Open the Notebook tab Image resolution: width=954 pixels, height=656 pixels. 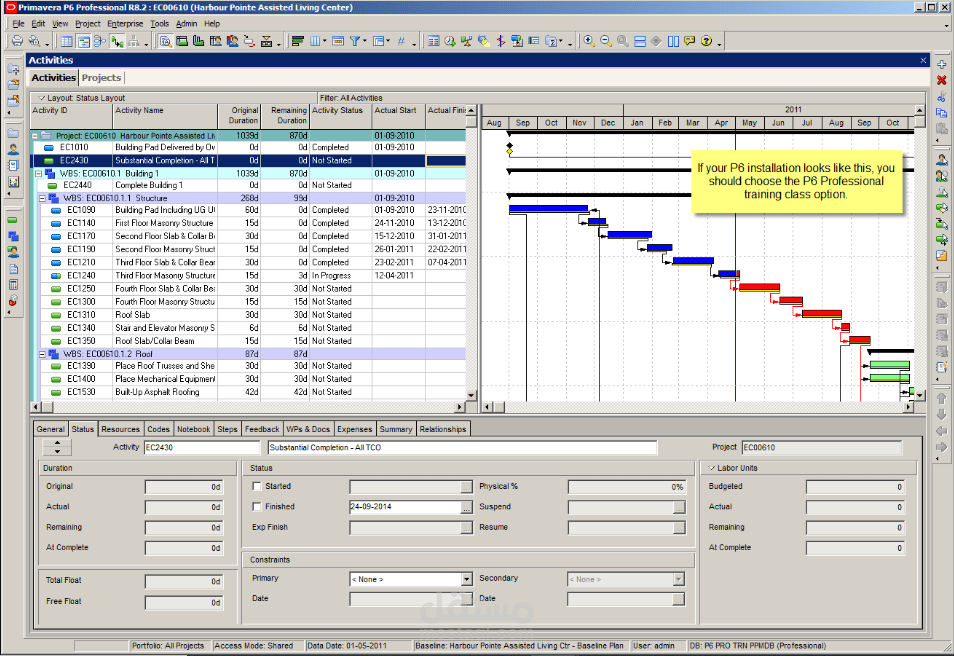pyautogui.click(x=193, y=429)
